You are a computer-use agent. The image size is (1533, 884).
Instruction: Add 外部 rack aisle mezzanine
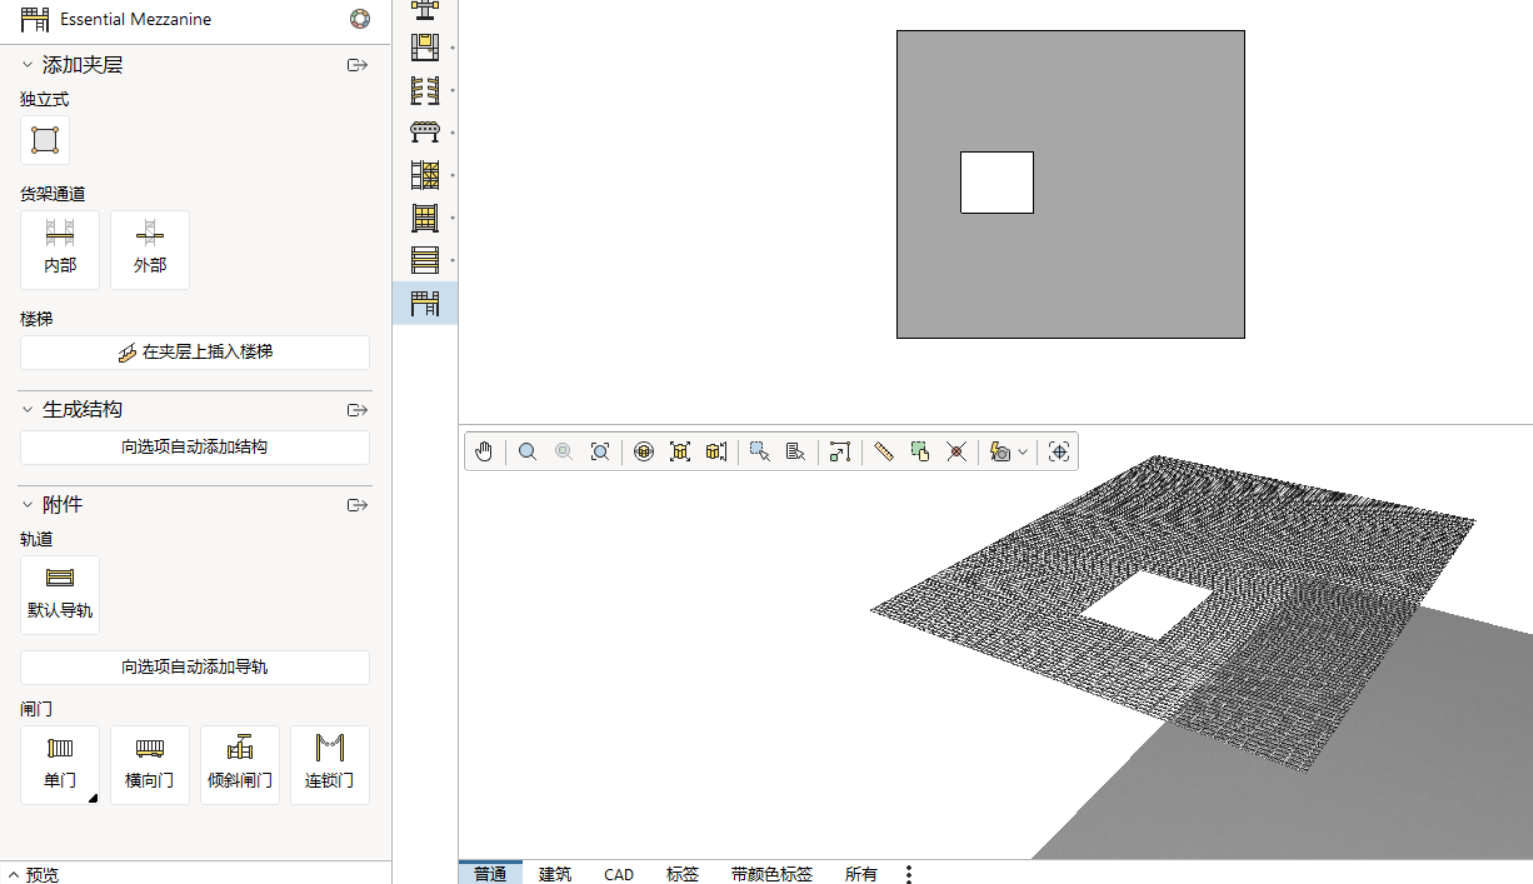click(150, 250)
